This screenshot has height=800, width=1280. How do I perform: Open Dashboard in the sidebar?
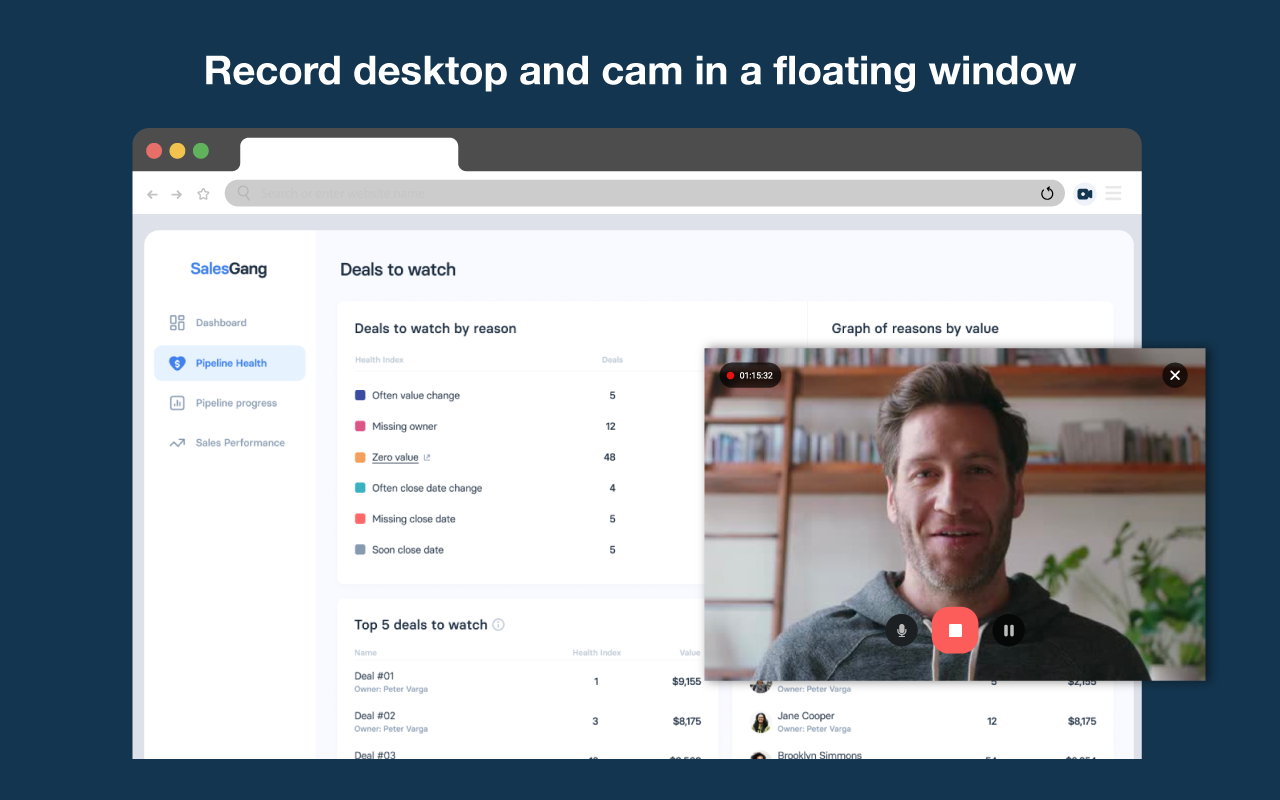tap(220, 323)
